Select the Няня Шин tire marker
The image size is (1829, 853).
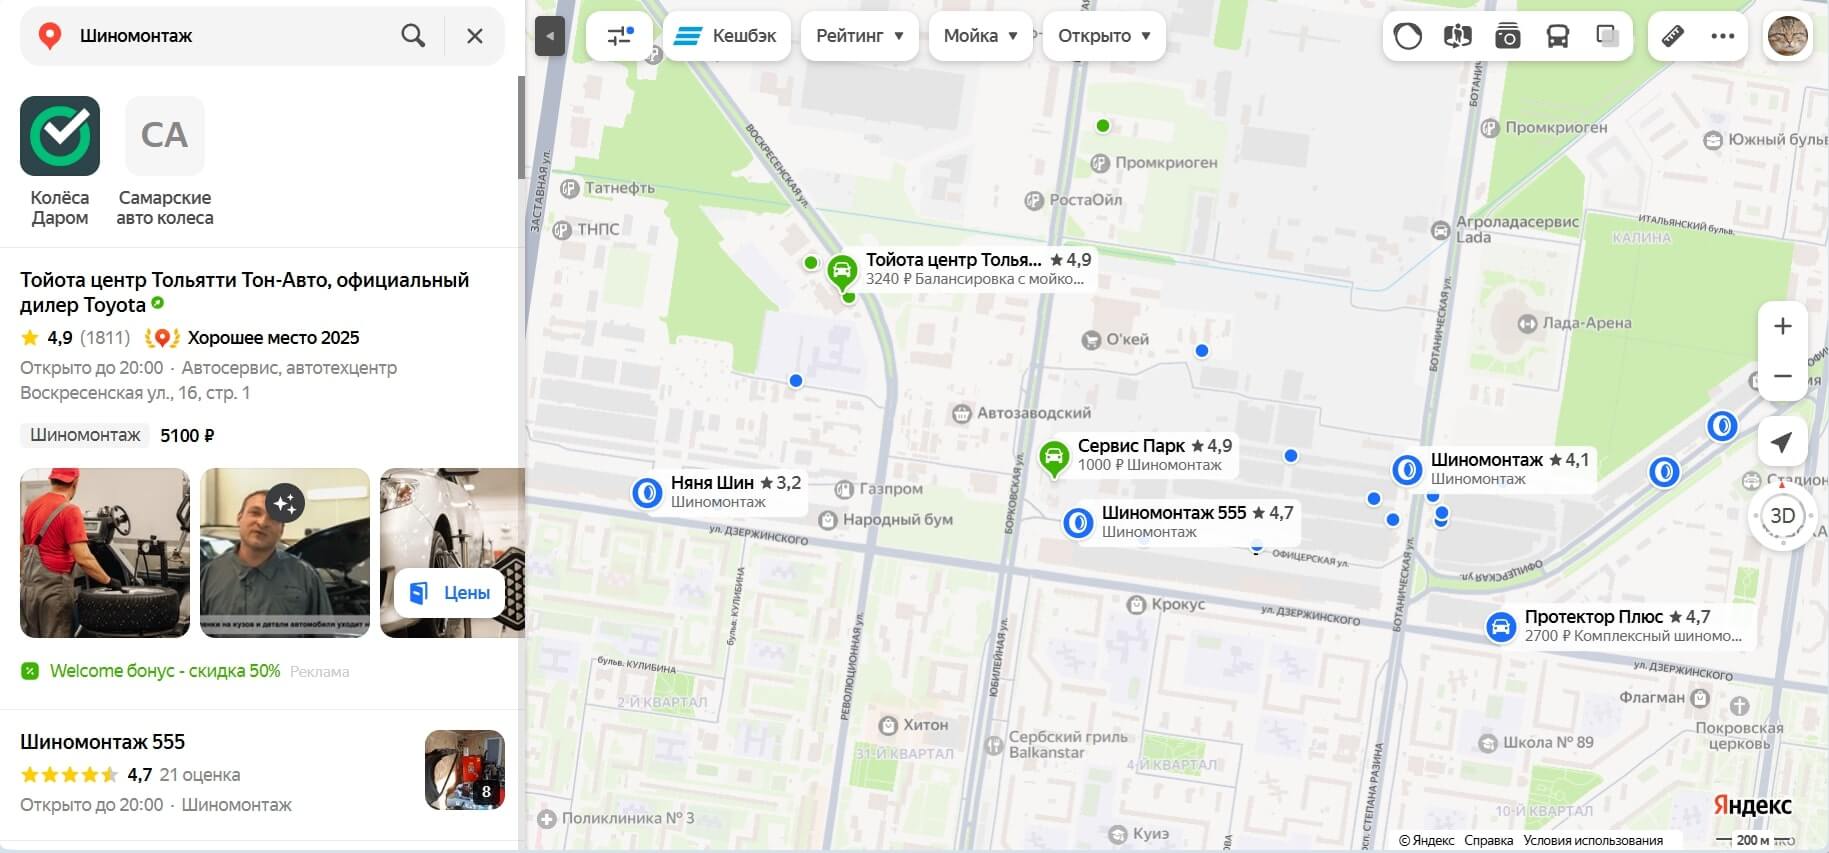coord(647,493)
